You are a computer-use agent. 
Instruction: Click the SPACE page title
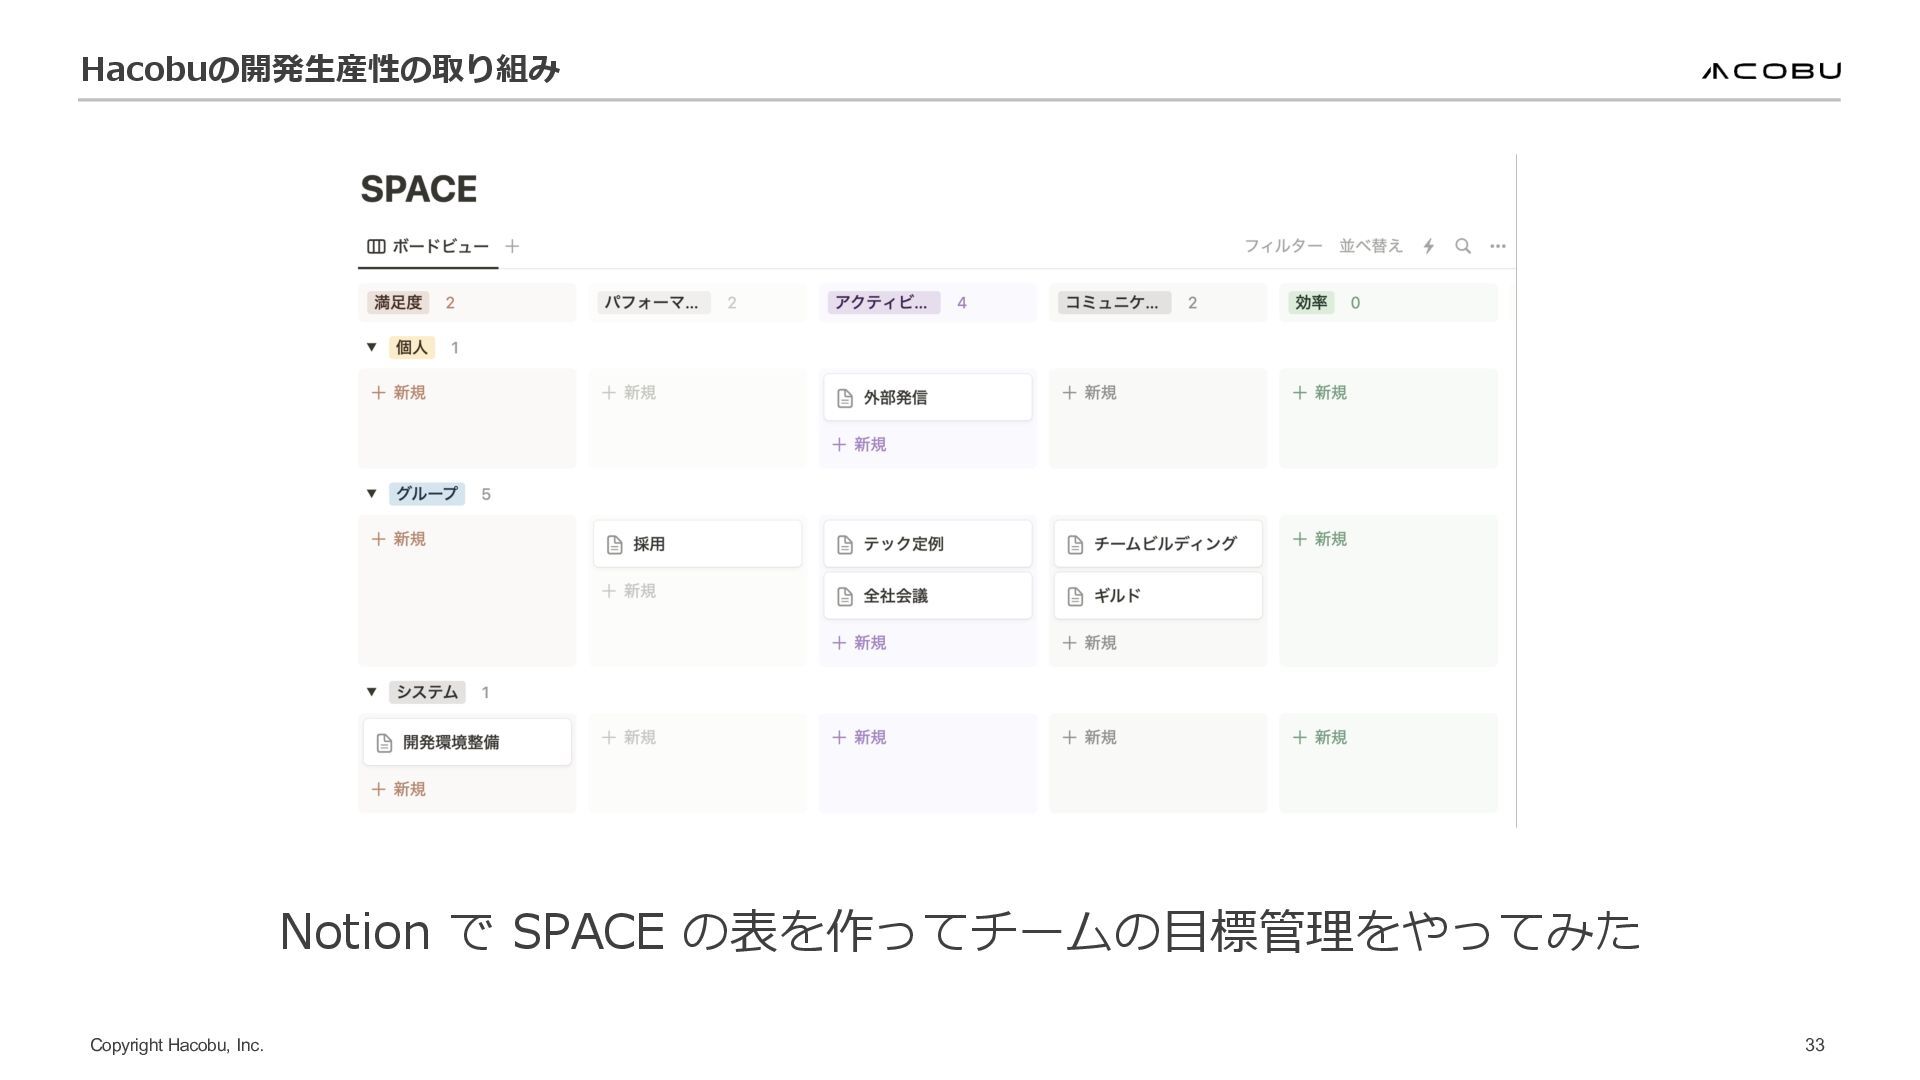[x=419, y=189]
